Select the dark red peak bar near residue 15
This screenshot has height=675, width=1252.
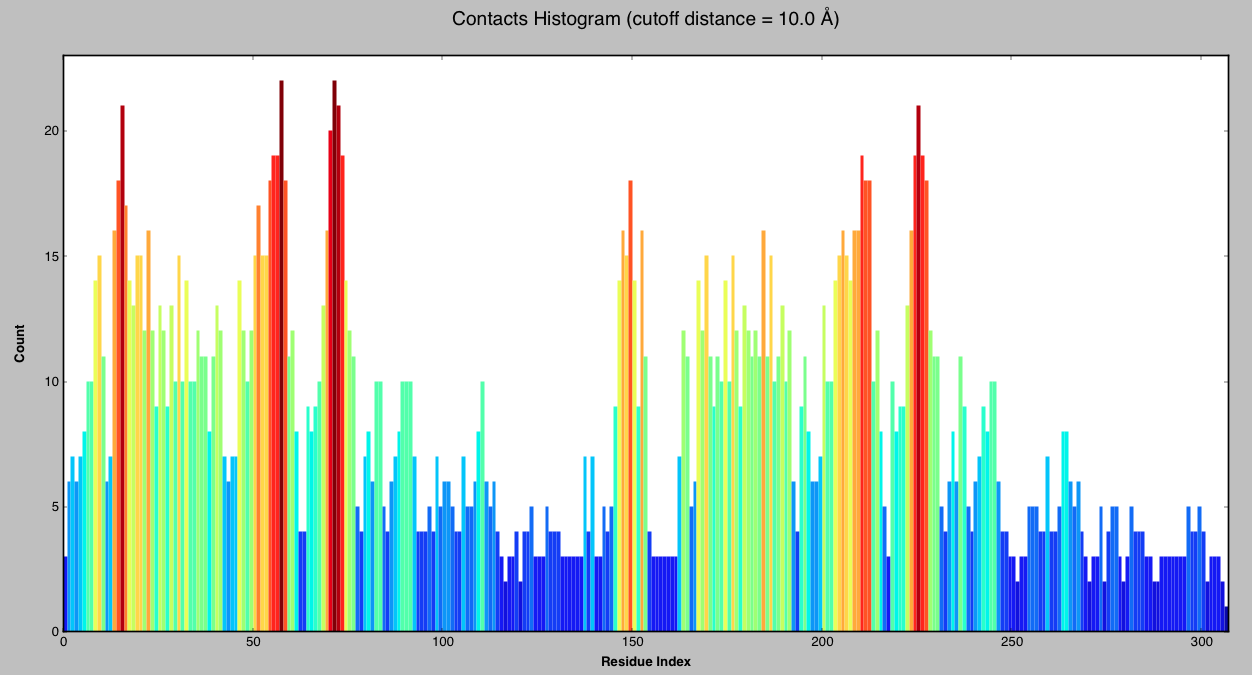click(122, 370)
